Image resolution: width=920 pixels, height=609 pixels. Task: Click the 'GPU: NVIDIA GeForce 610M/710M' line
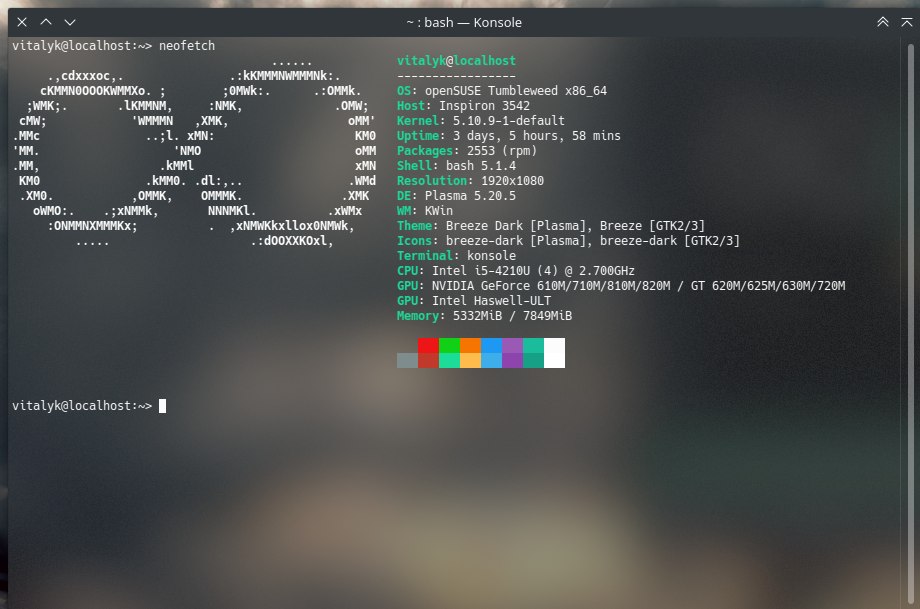[621, 286]
